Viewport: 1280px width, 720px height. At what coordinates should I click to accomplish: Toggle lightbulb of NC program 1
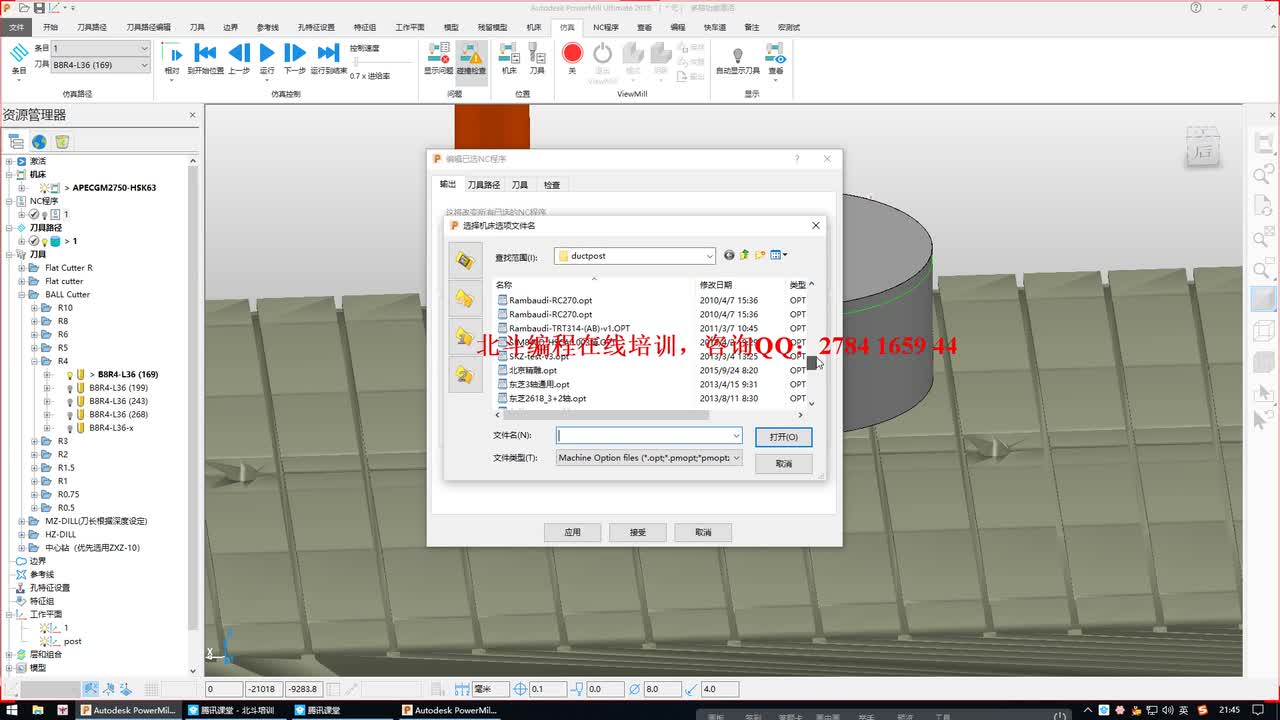point(43,214)
